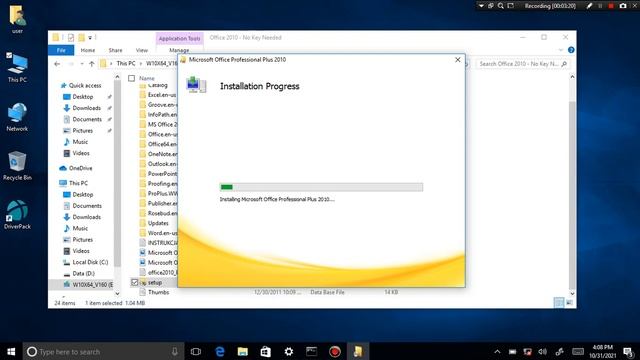Open quick access toolbar dropdown arrow

90,38
